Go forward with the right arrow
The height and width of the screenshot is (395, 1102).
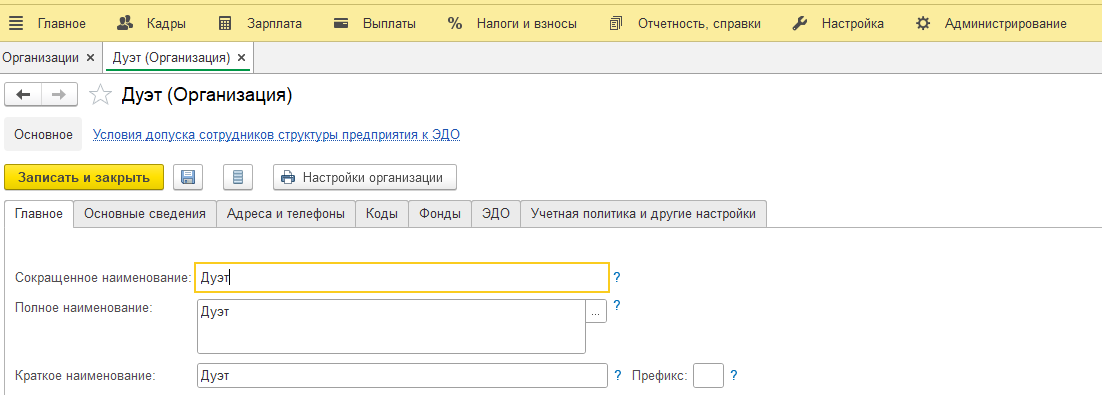[x=59, y=95]
